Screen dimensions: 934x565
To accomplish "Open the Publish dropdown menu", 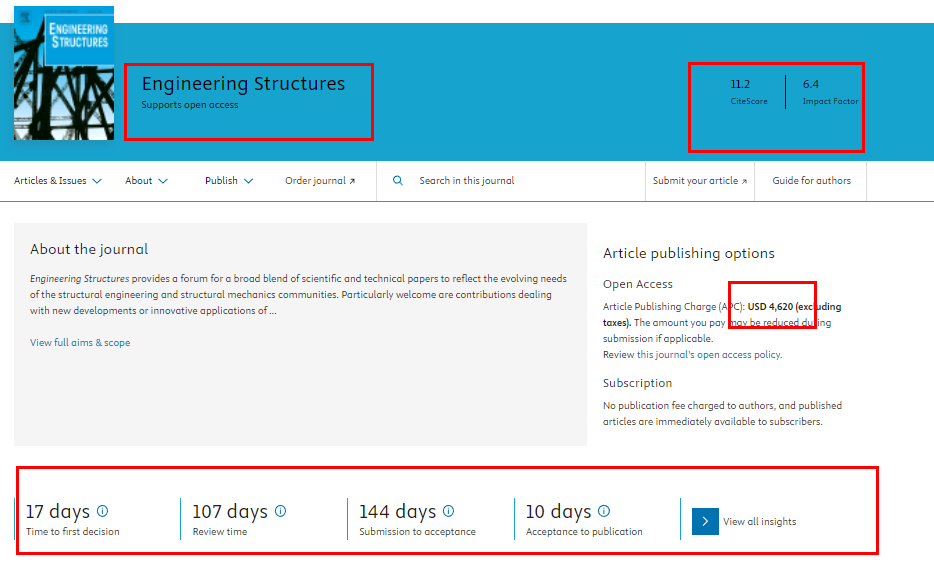I will [229, 180].
